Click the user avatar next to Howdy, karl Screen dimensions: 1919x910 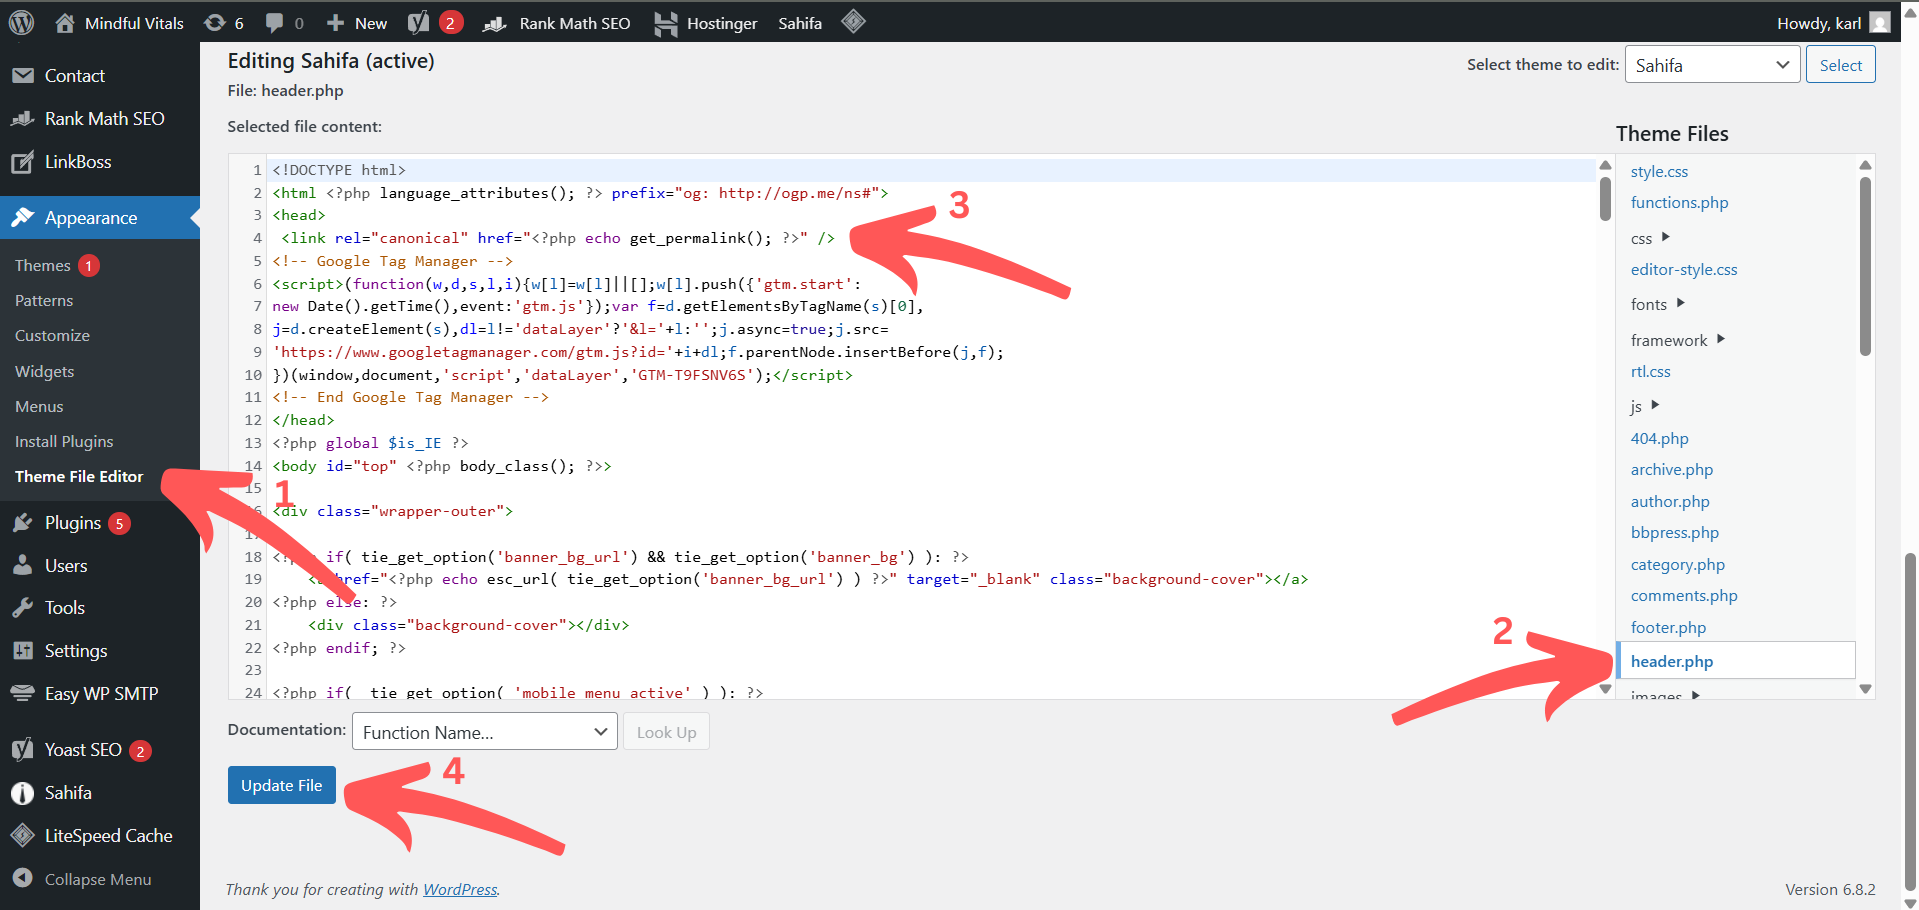click(x=1880, y=23)
